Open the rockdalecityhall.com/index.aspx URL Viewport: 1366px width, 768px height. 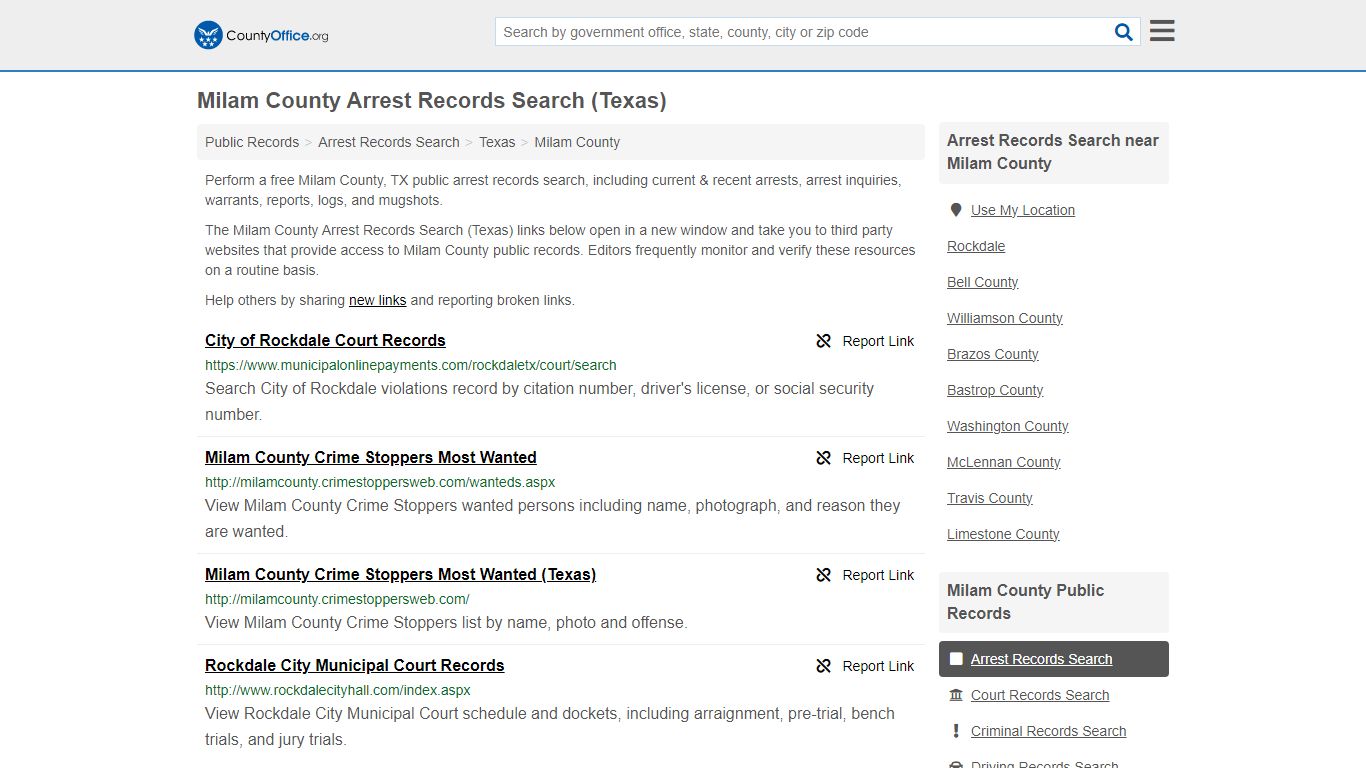click(338, 690)
